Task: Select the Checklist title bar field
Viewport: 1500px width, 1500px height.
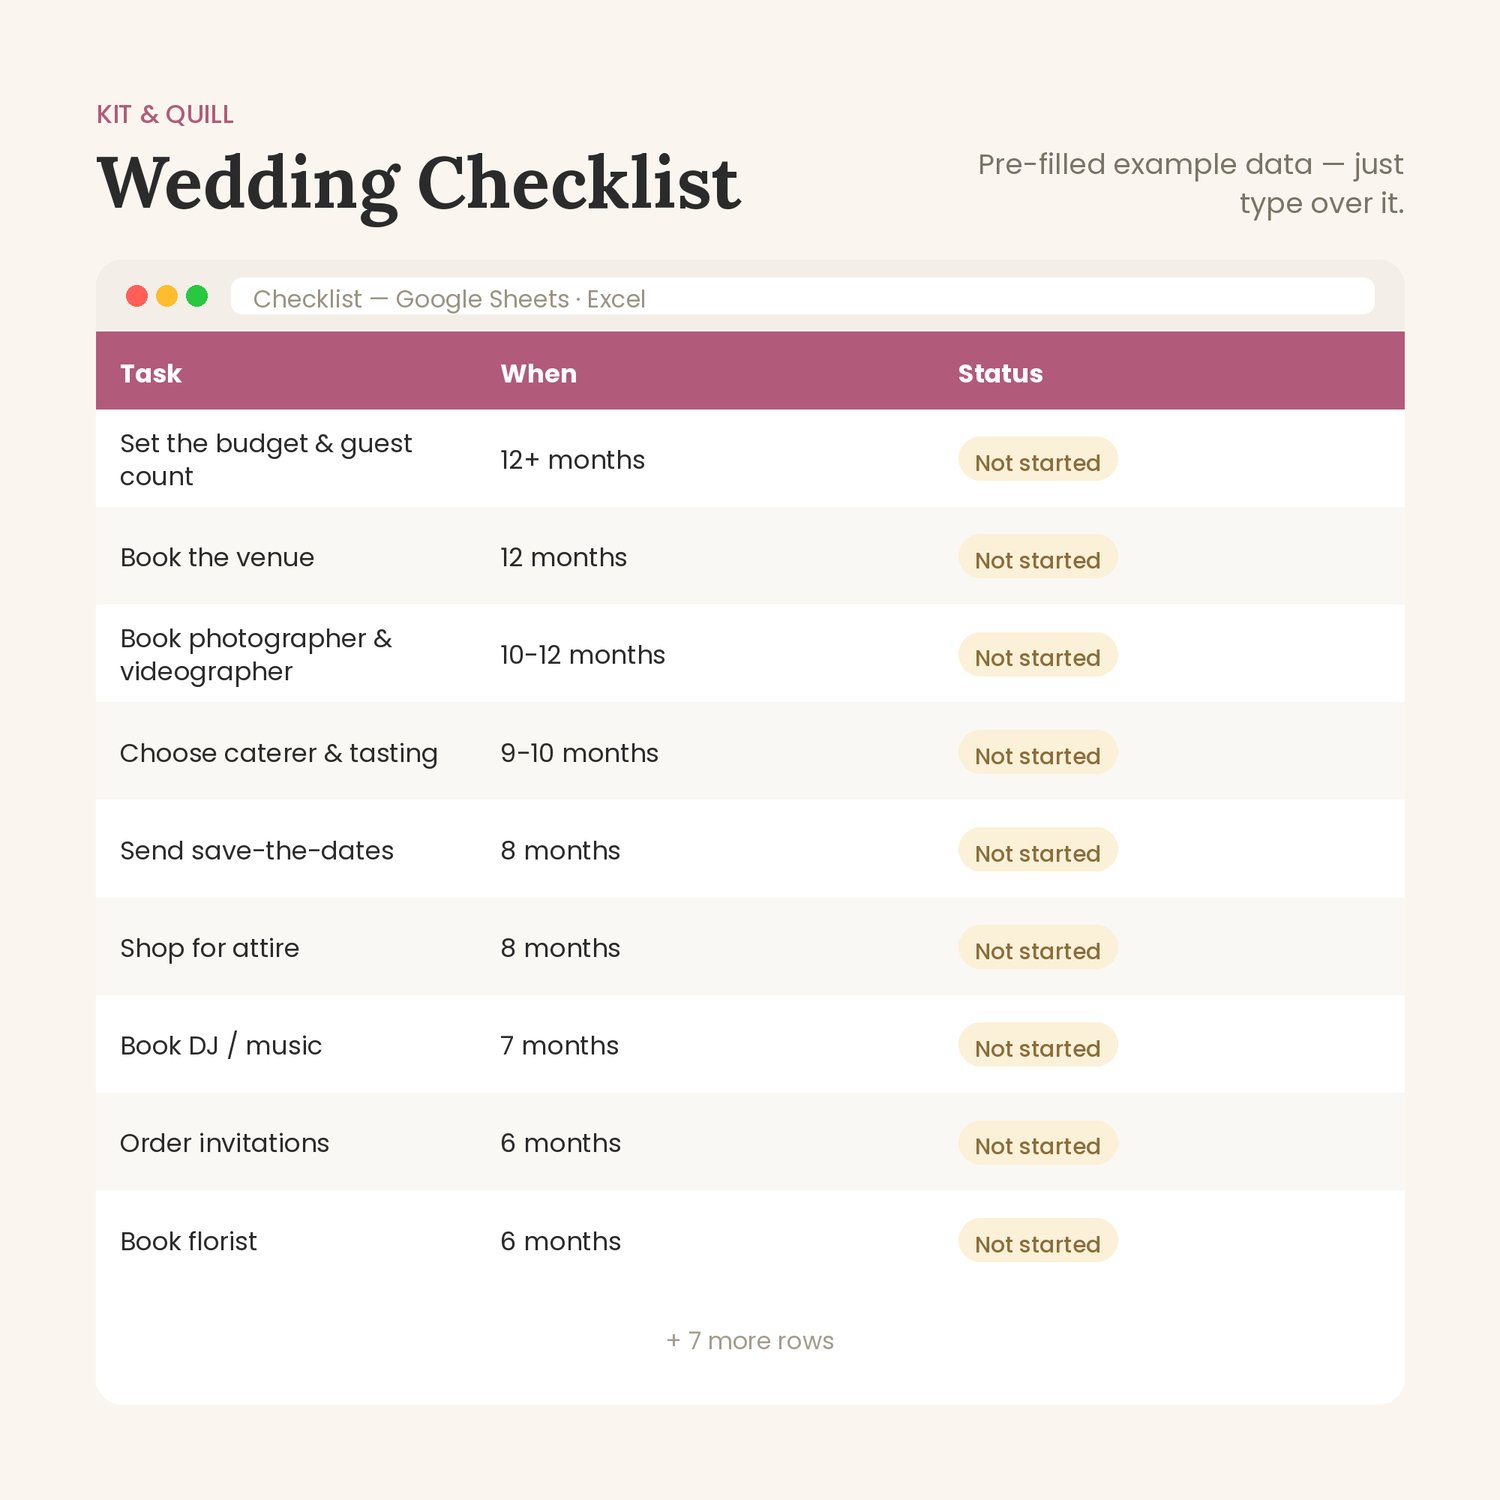Action: (x=802, y=297)
